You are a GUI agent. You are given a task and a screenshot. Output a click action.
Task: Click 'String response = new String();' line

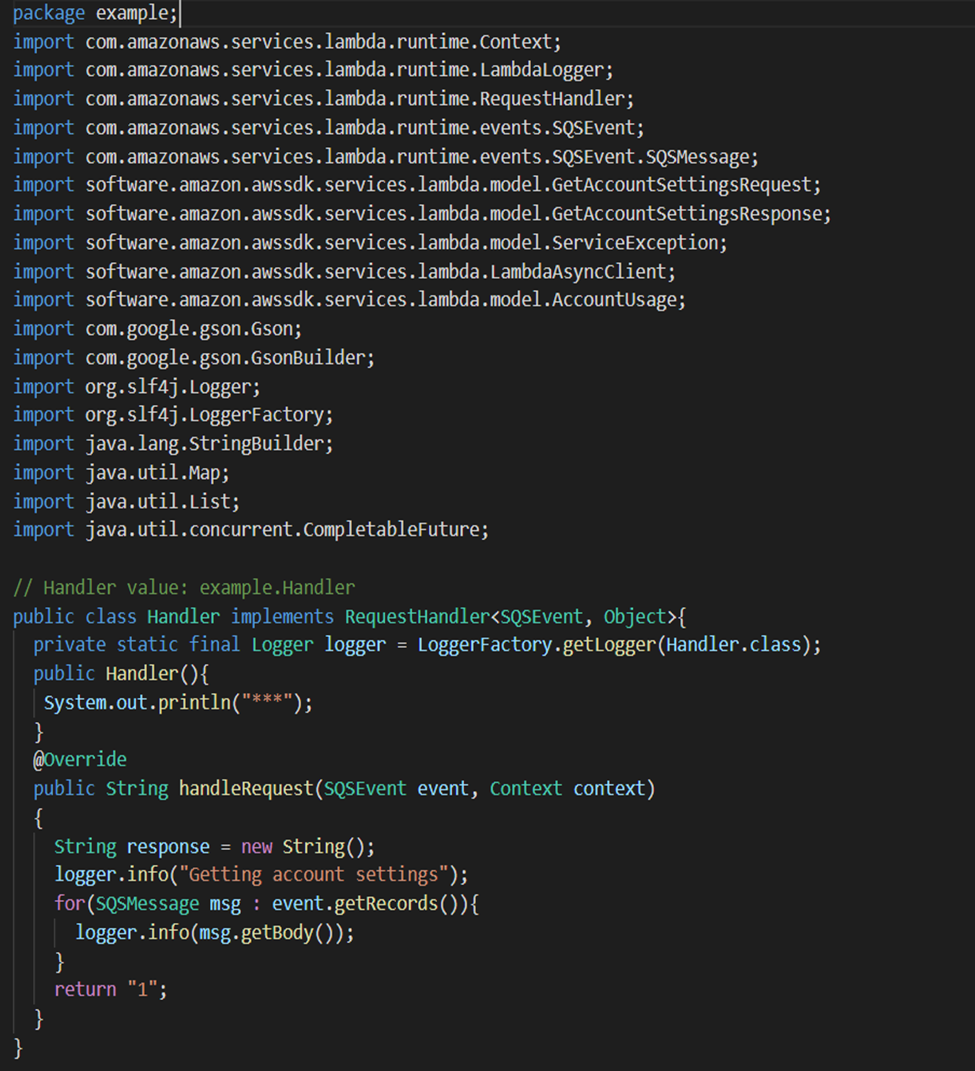(x=215, y=847)
